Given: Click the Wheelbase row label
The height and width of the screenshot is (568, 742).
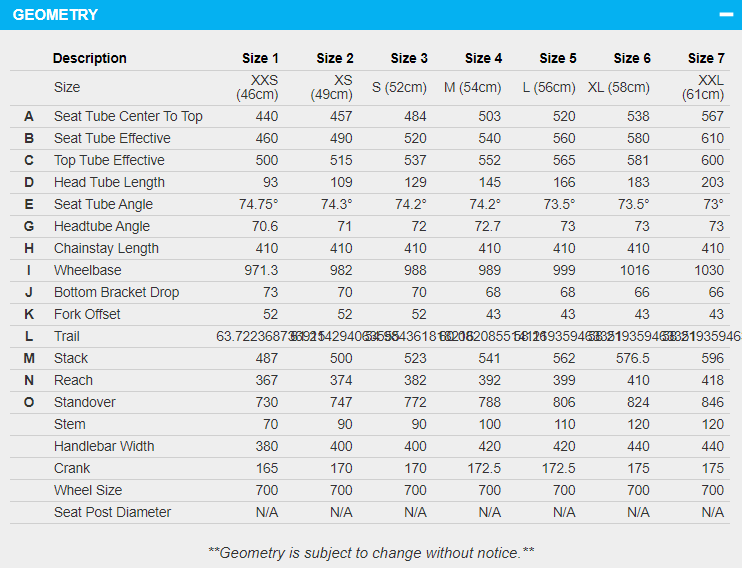Looking at the screenshot, I should [x=88, y=270].
